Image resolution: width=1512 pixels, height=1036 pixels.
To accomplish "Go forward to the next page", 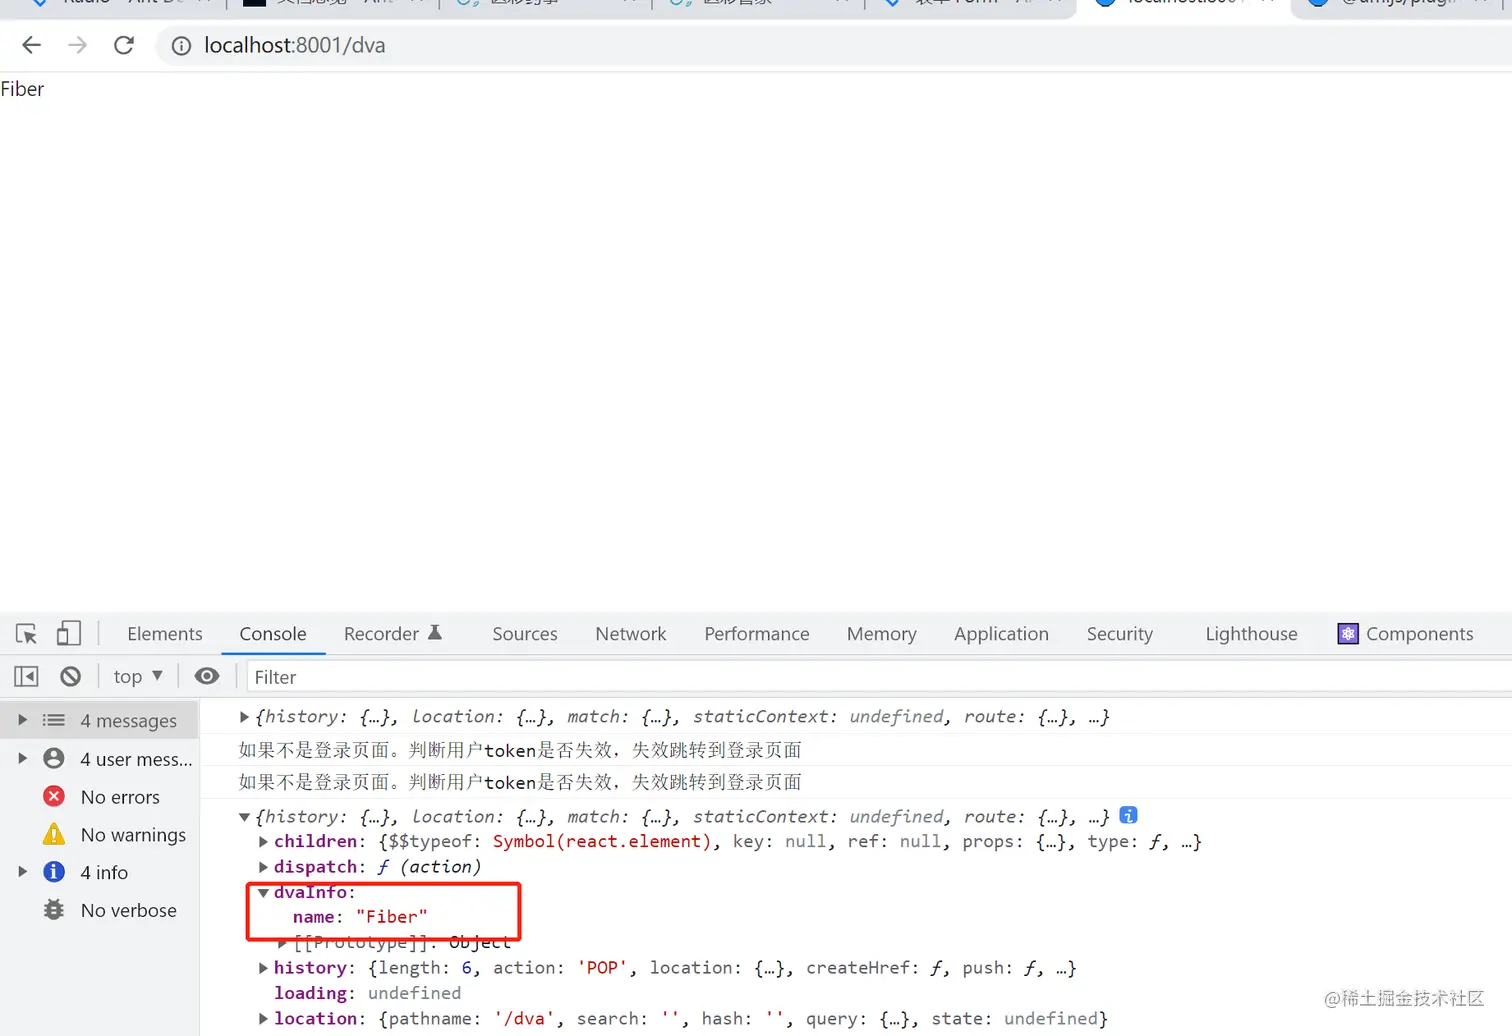I will pos(78,45).
